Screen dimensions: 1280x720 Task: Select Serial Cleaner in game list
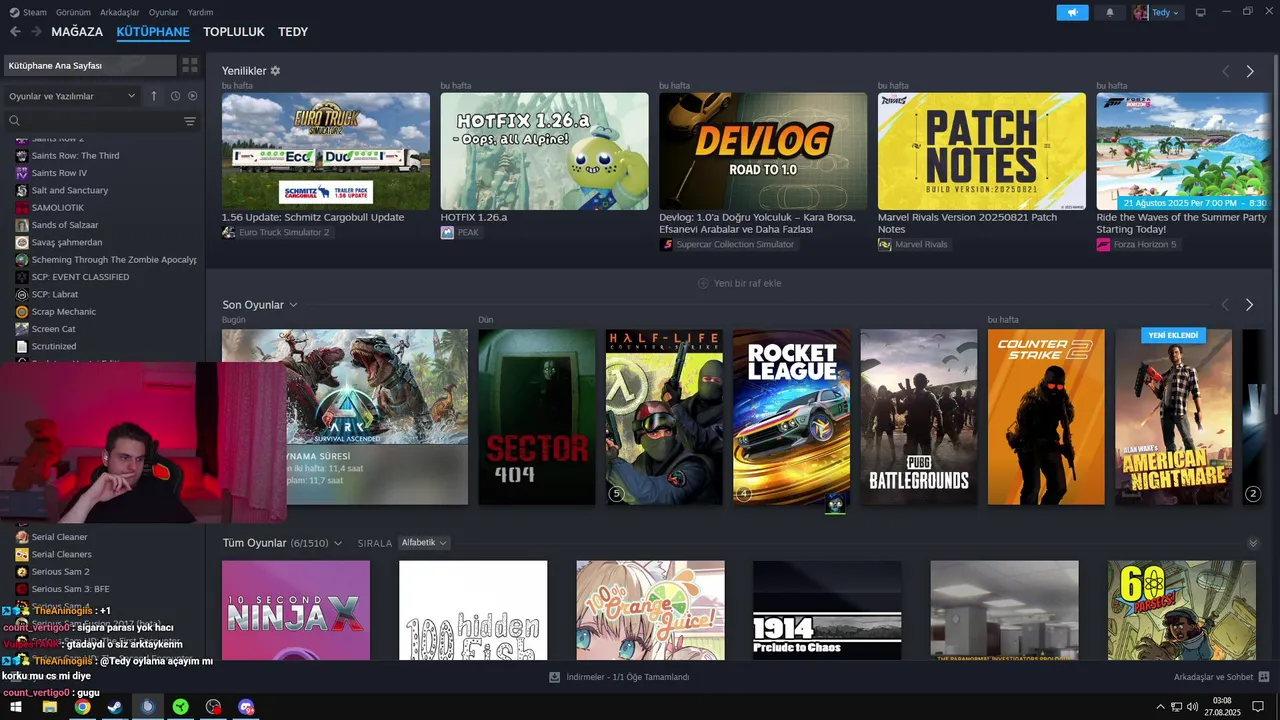pos(59,537)
